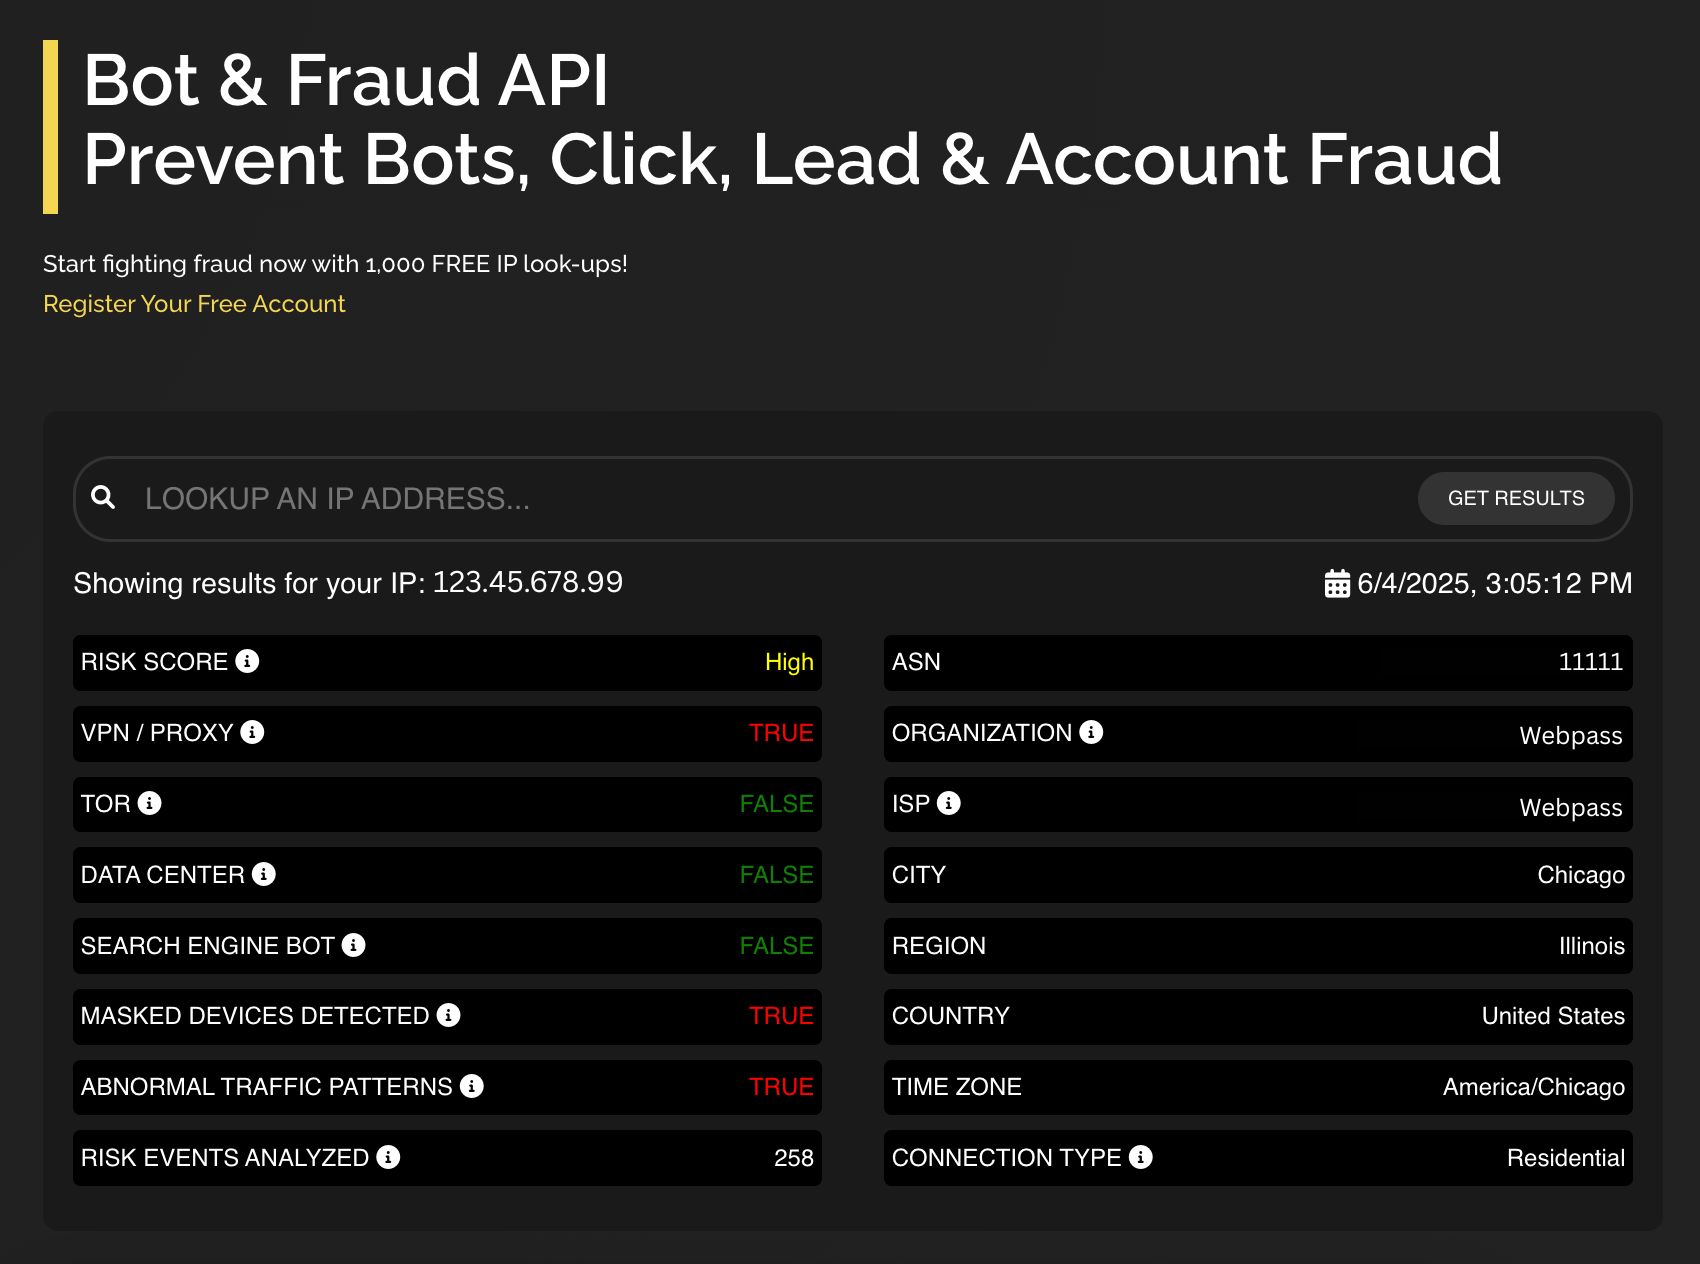Click the displayed IP address 123.45.678.99
Screen dimensions: 1700x1264
pyautogui.click(x=527, y=582)
